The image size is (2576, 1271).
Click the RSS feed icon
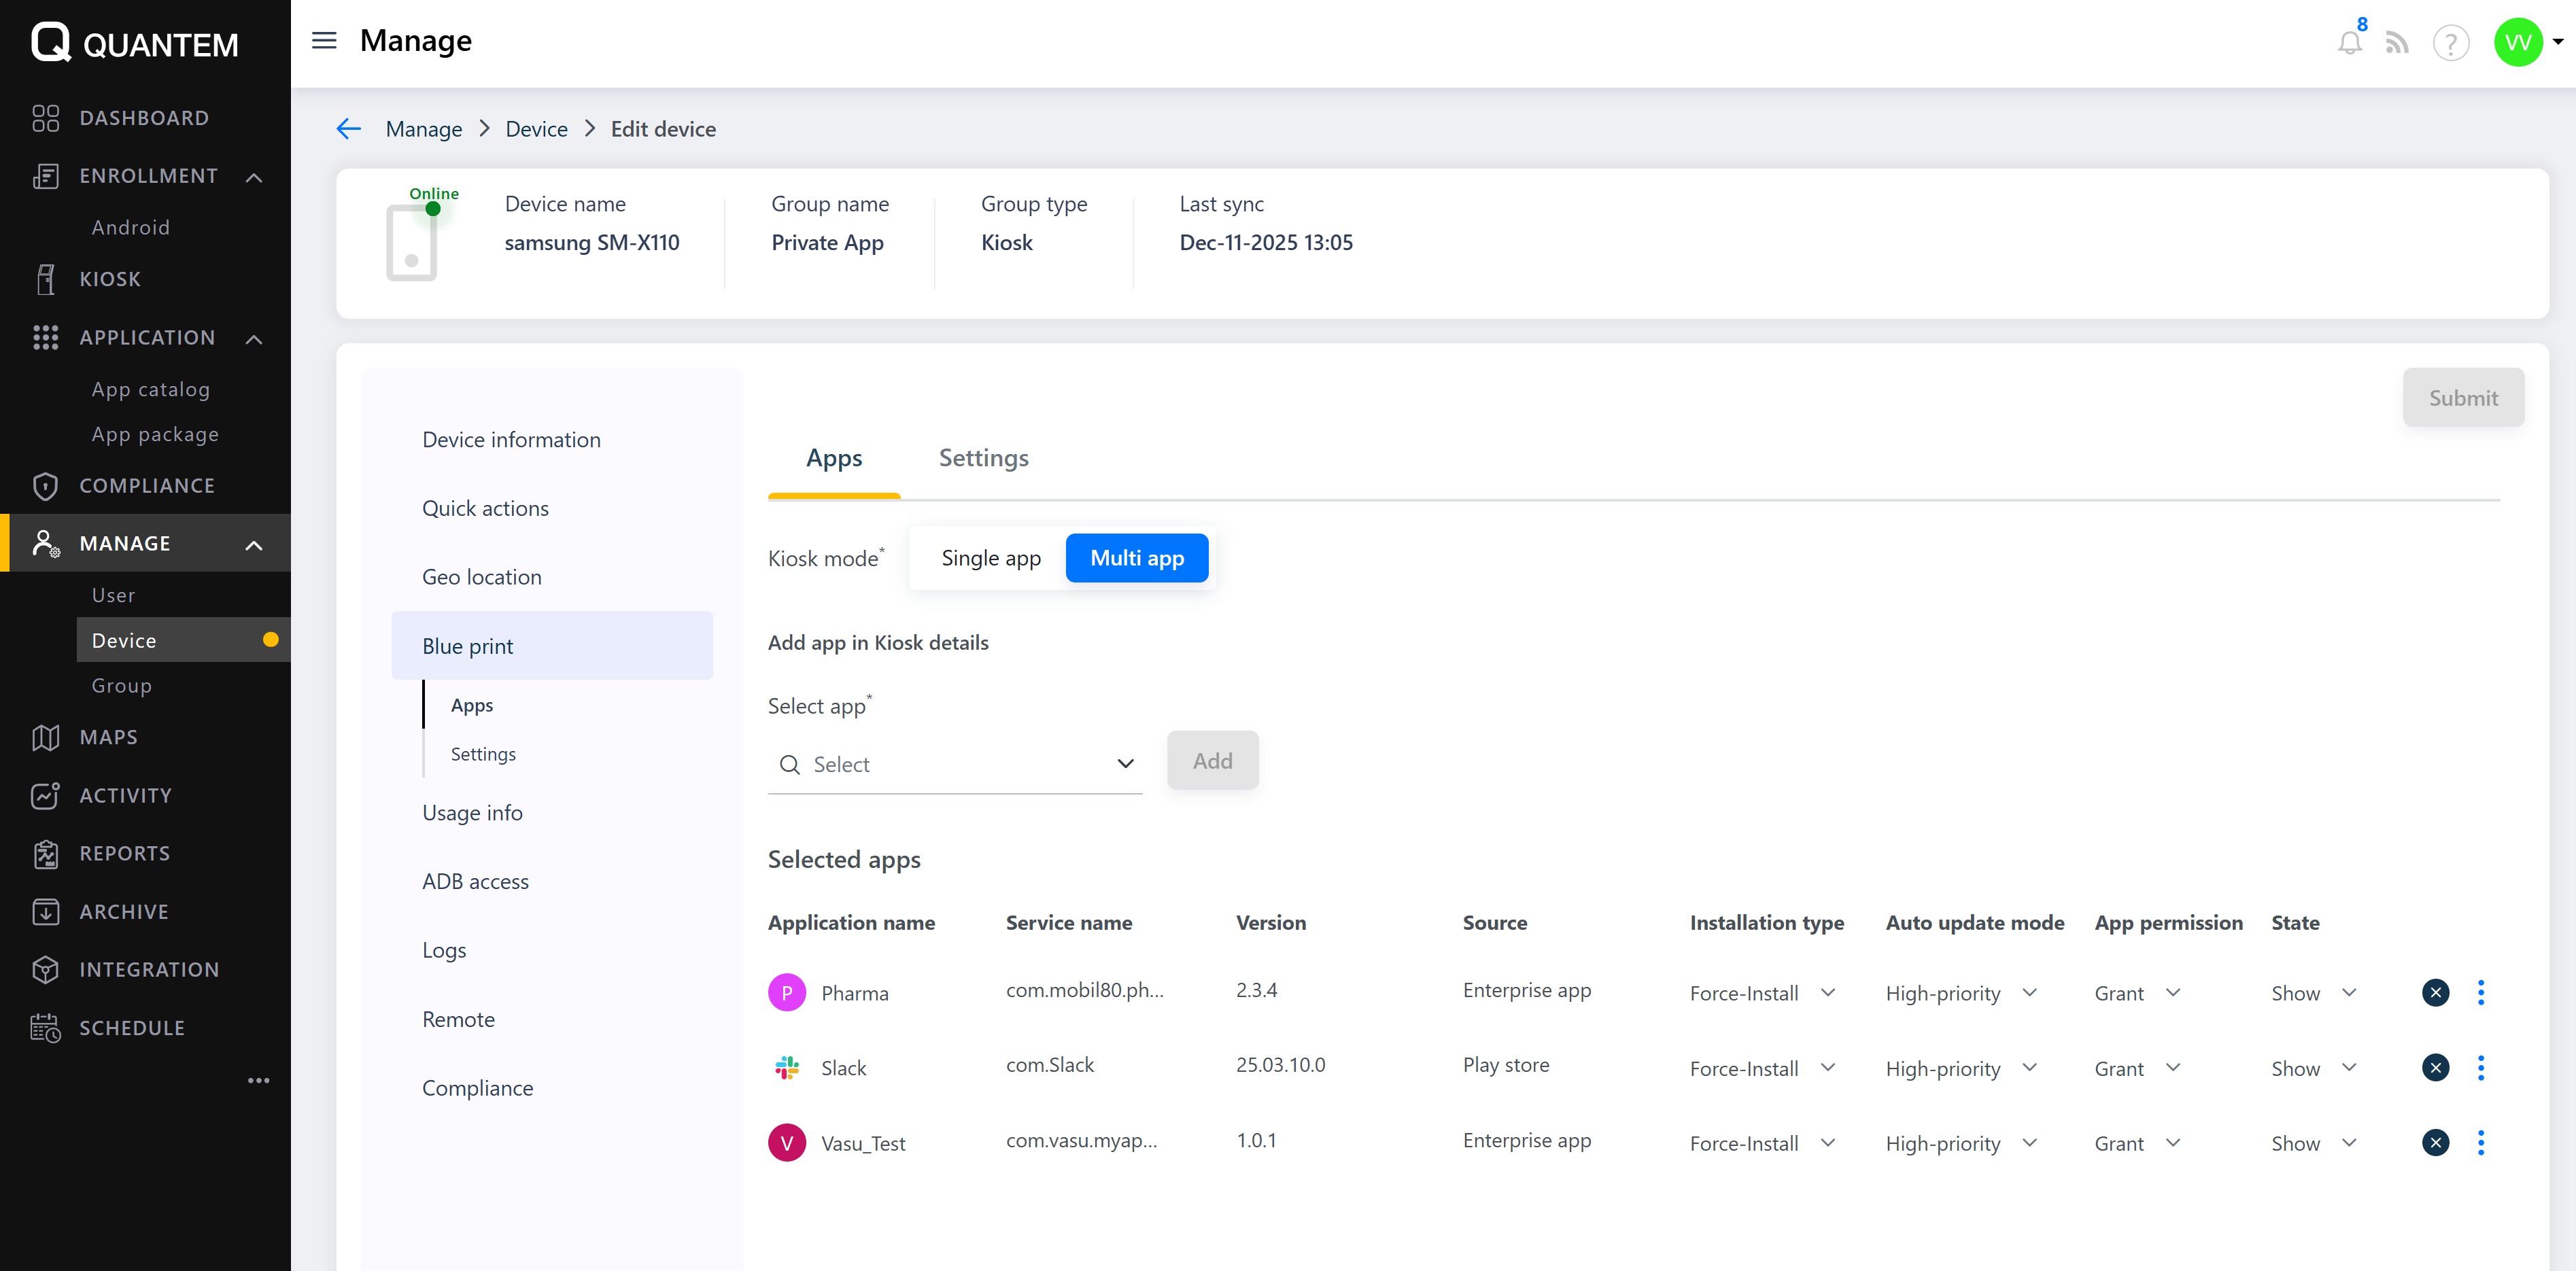pos(2396,42)
